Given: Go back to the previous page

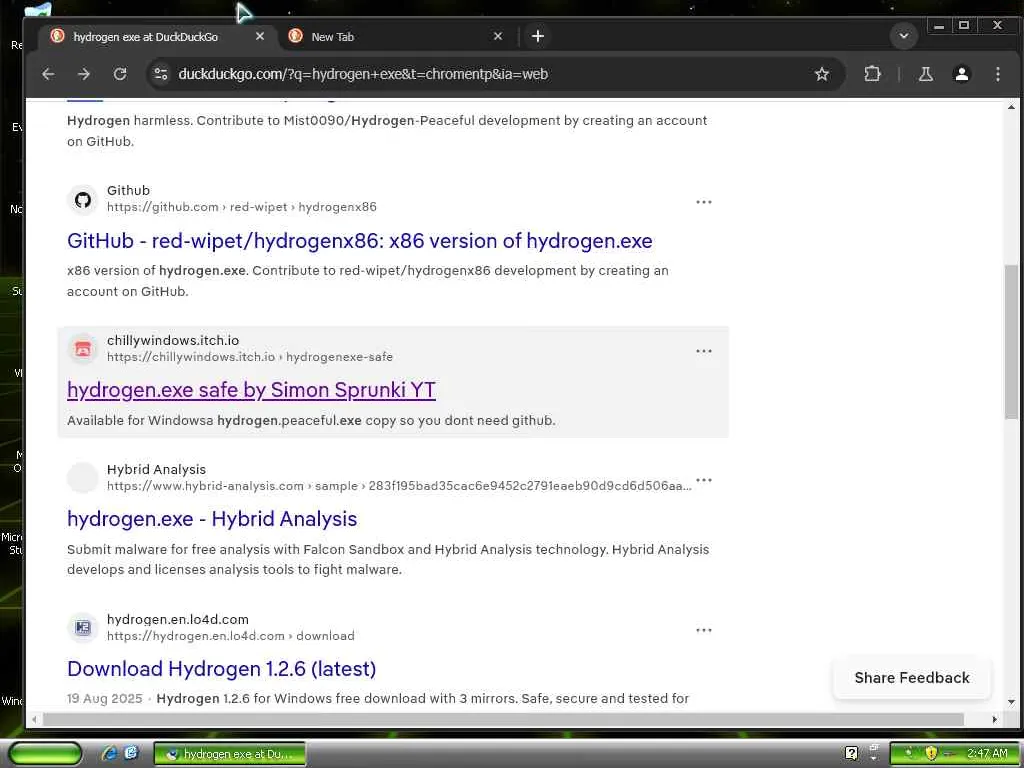Looking at the screenshot, I should (48, 74).
